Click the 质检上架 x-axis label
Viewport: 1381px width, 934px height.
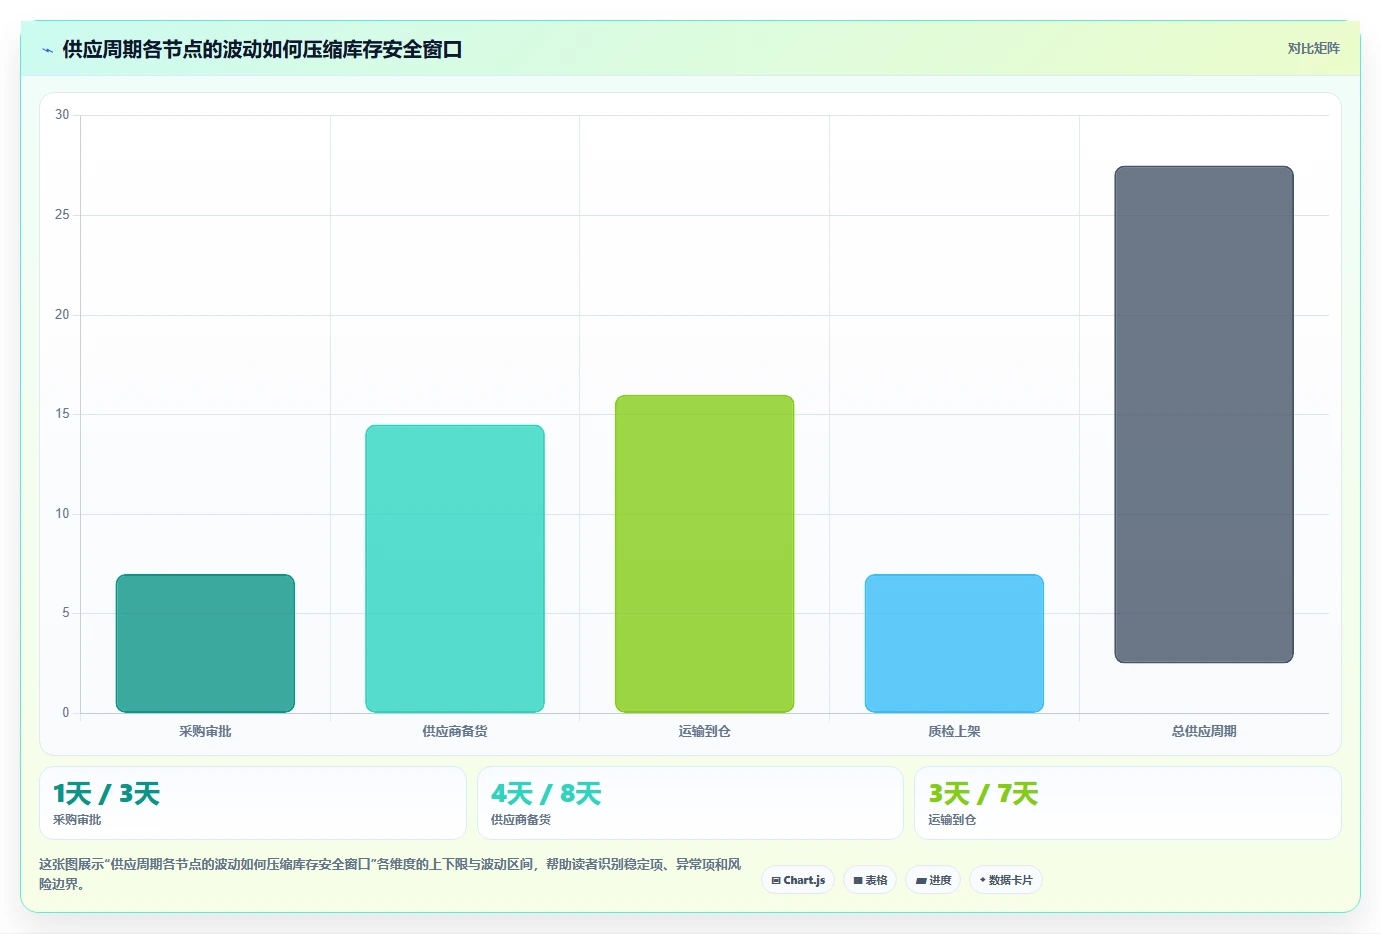pyautogui.click(x=954, y=731)
